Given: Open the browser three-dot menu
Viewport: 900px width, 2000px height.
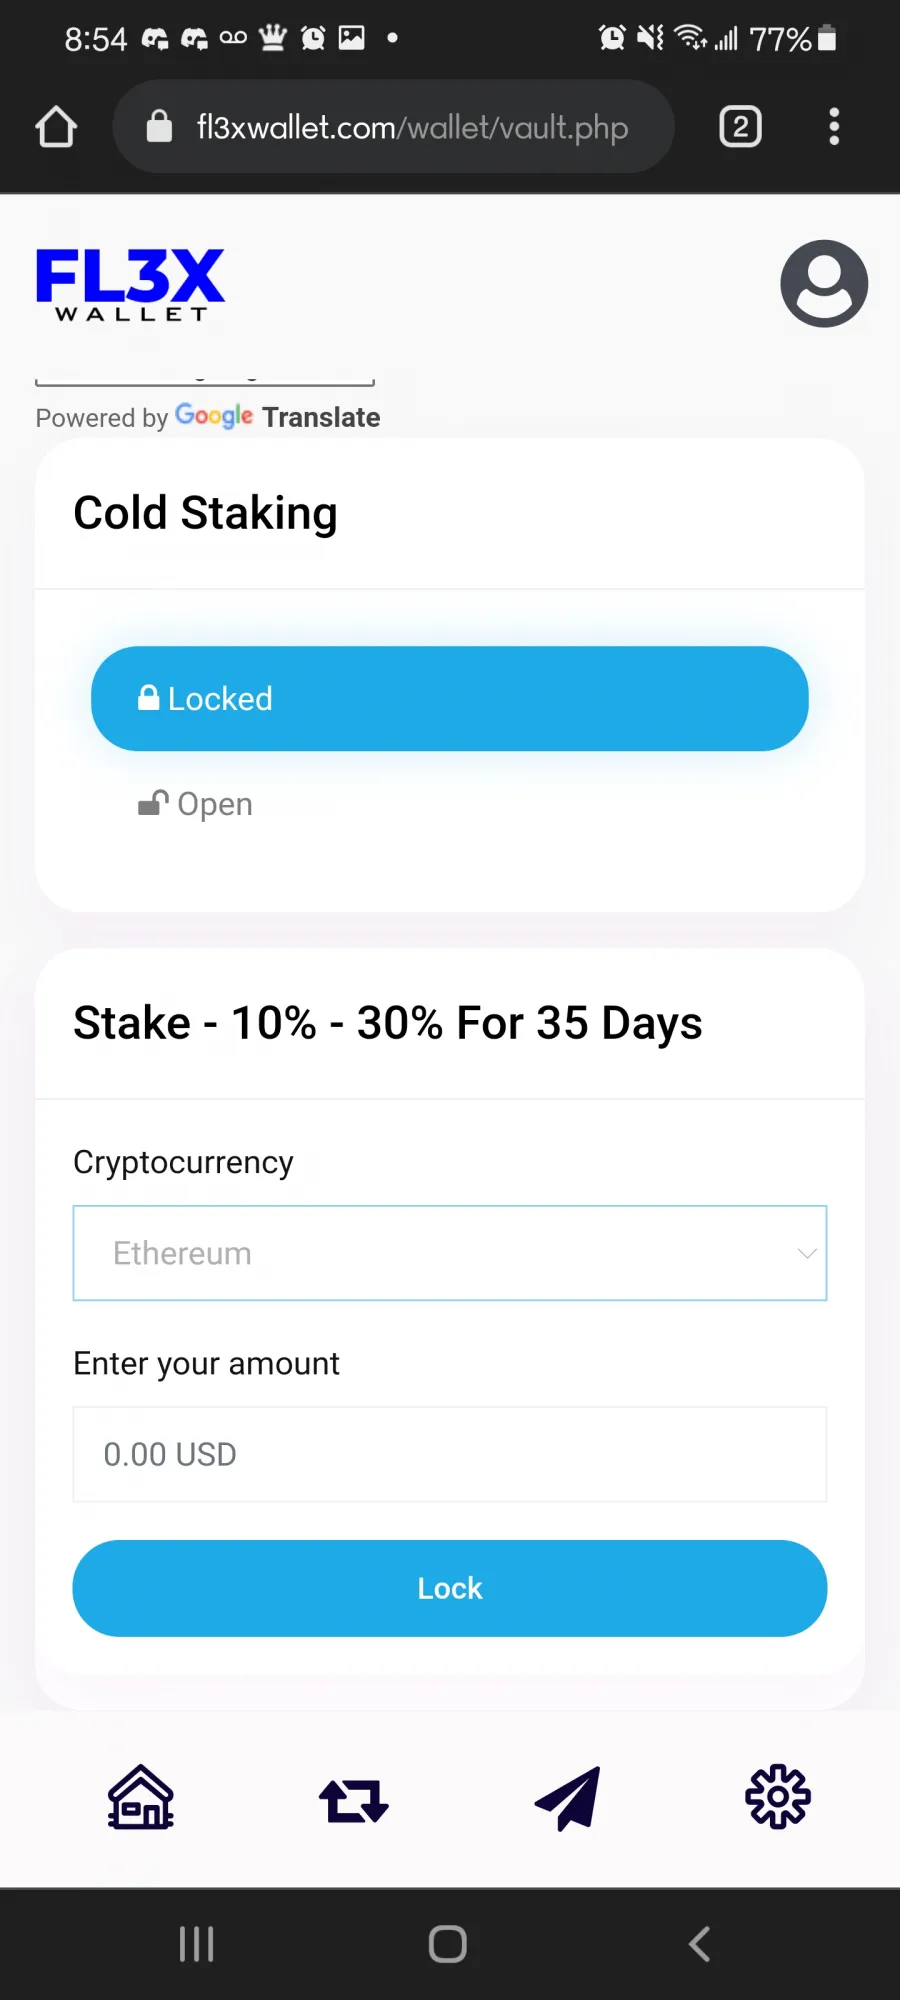Looking at the screenshot, I should coord(834,127).
